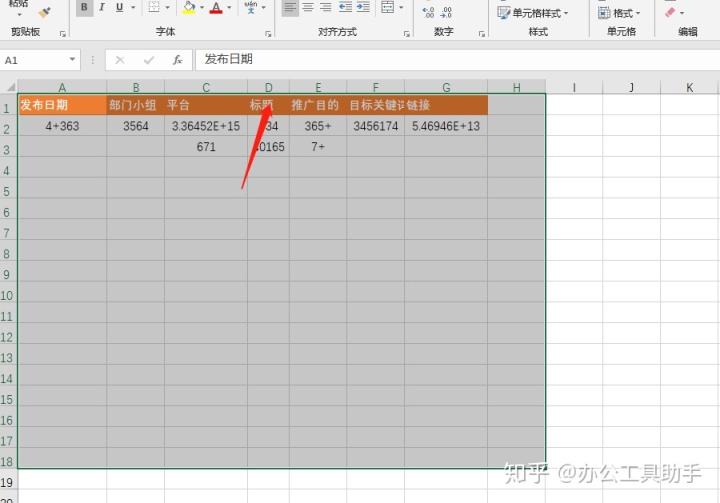This screenshot has width=720, height=503.
Task: Select the cell containing 4+363
Action: [x=62, y=126]
